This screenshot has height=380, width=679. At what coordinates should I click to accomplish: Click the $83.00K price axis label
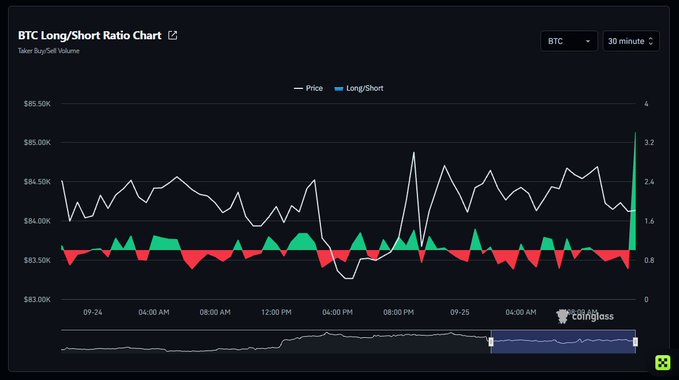37,299
